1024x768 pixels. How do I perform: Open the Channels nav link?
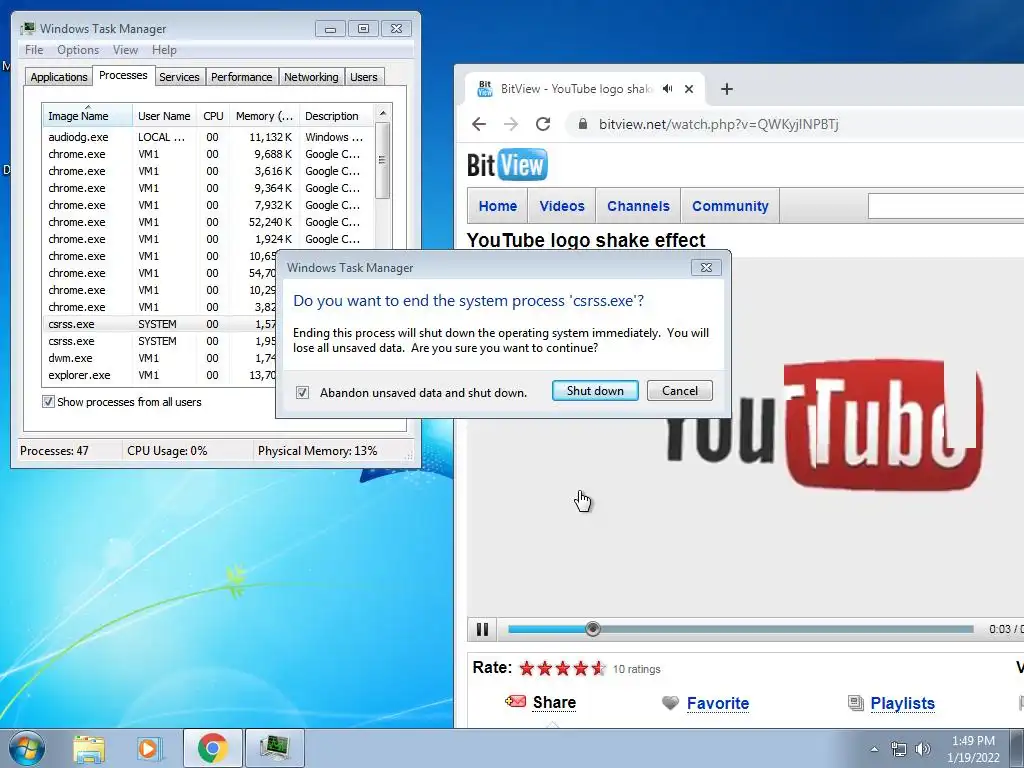click(x=638, y=206)
